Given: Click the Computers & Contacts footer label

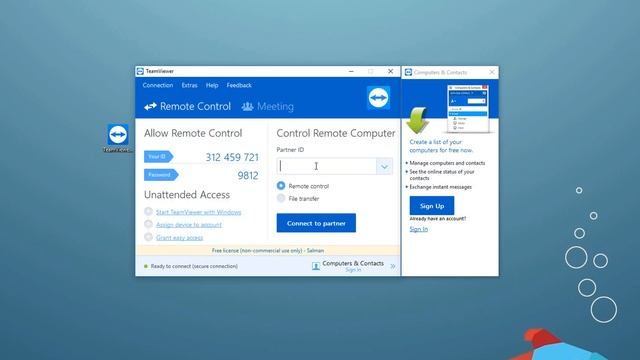Looking at the screenshot, I should 353,263.
